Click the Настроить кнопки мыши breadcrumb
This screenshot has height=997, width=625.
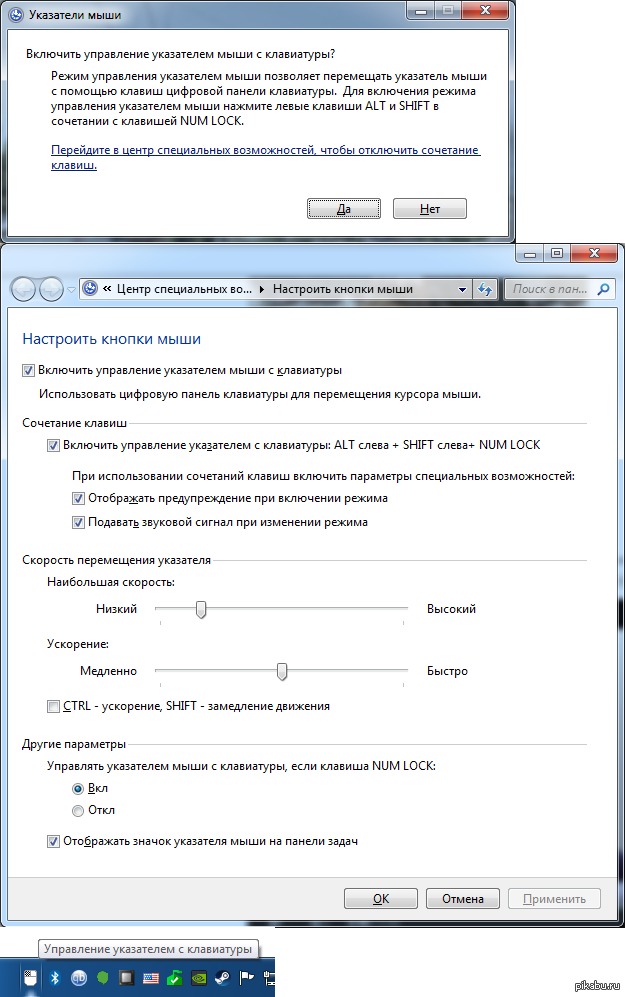tap(343, 289)
